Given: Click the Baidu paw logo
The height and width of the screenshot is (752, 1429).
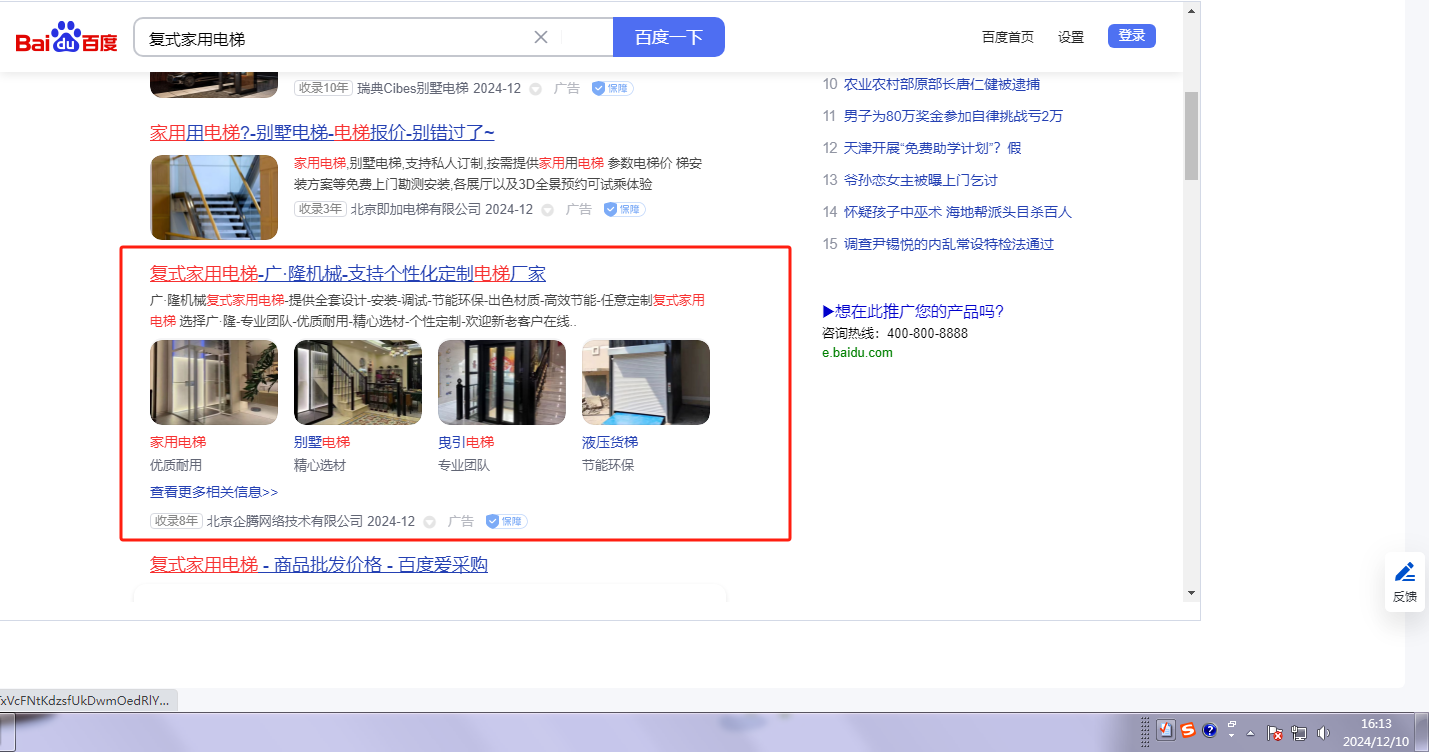Looking at the screenshot, I should pos(66,38).
